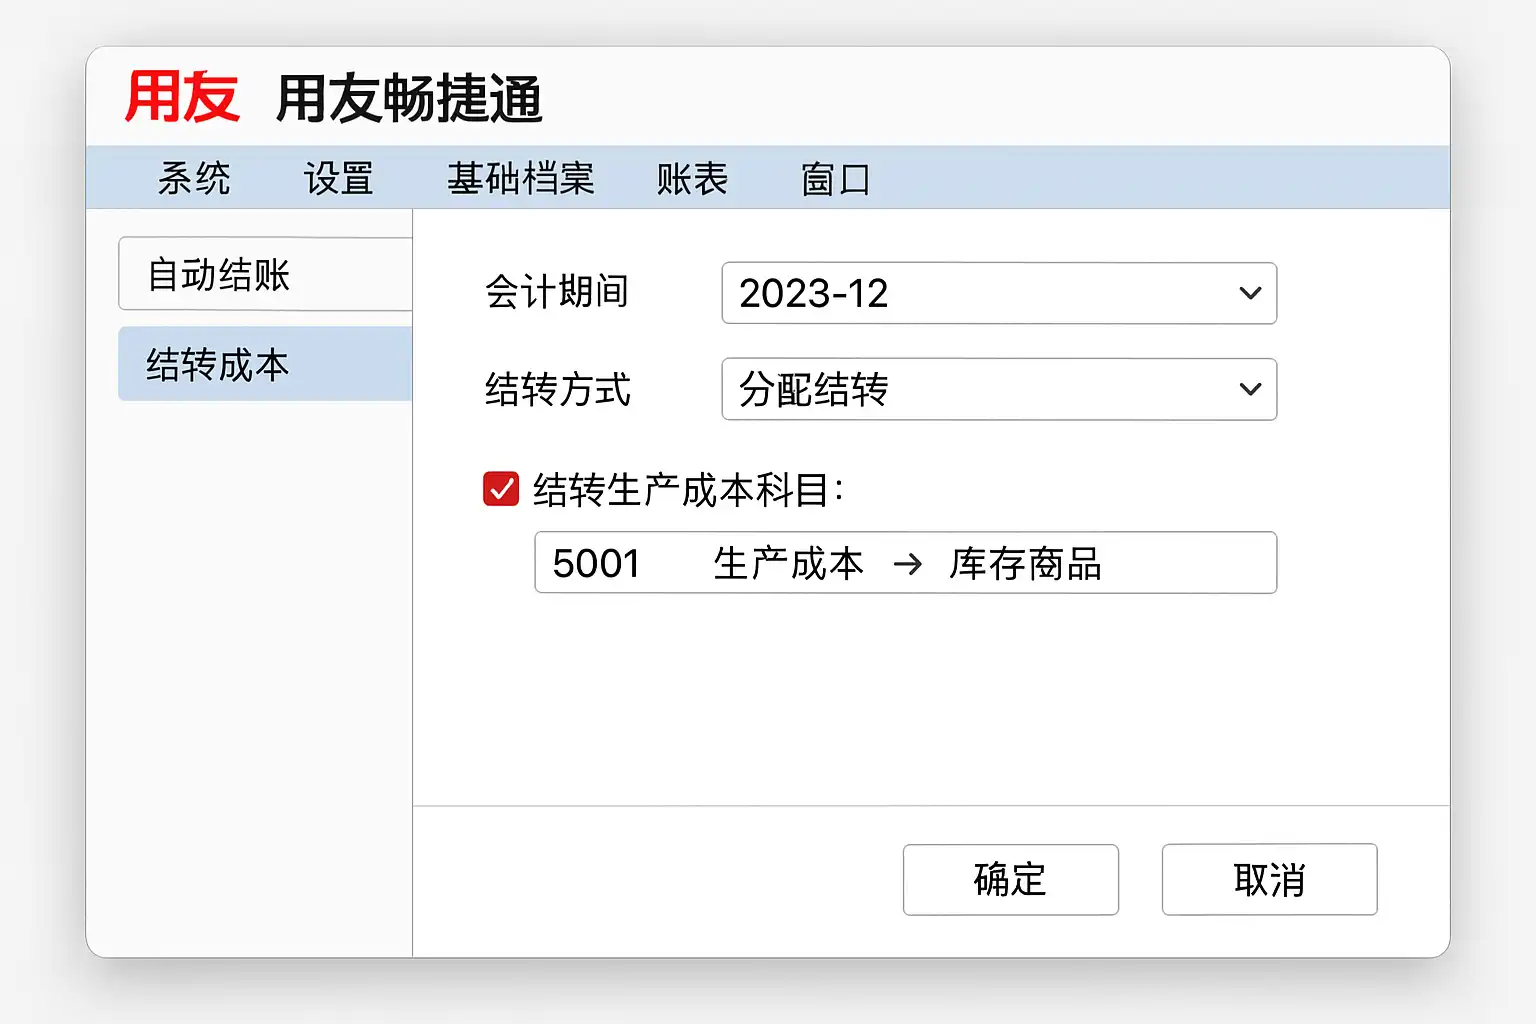1536x1024 pixels.
Task: Click the 结转方式 dropdown chevron arrow
Action: (1250, 389)
